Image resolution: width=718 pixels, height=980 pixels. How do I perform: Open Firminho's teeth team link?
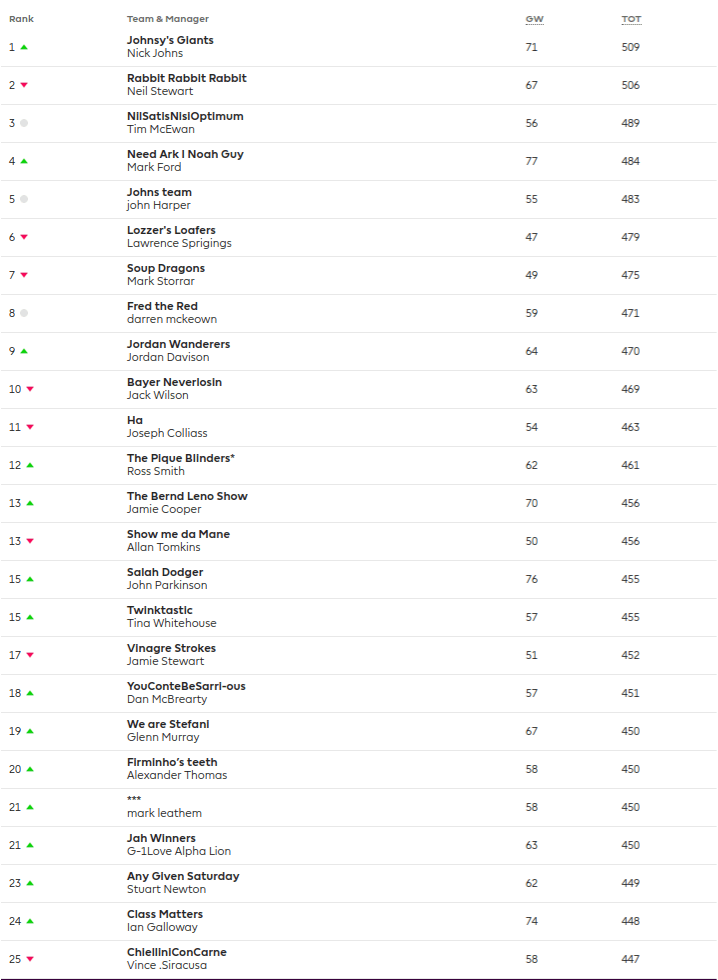pyautogui.click(x=172, y=762)
